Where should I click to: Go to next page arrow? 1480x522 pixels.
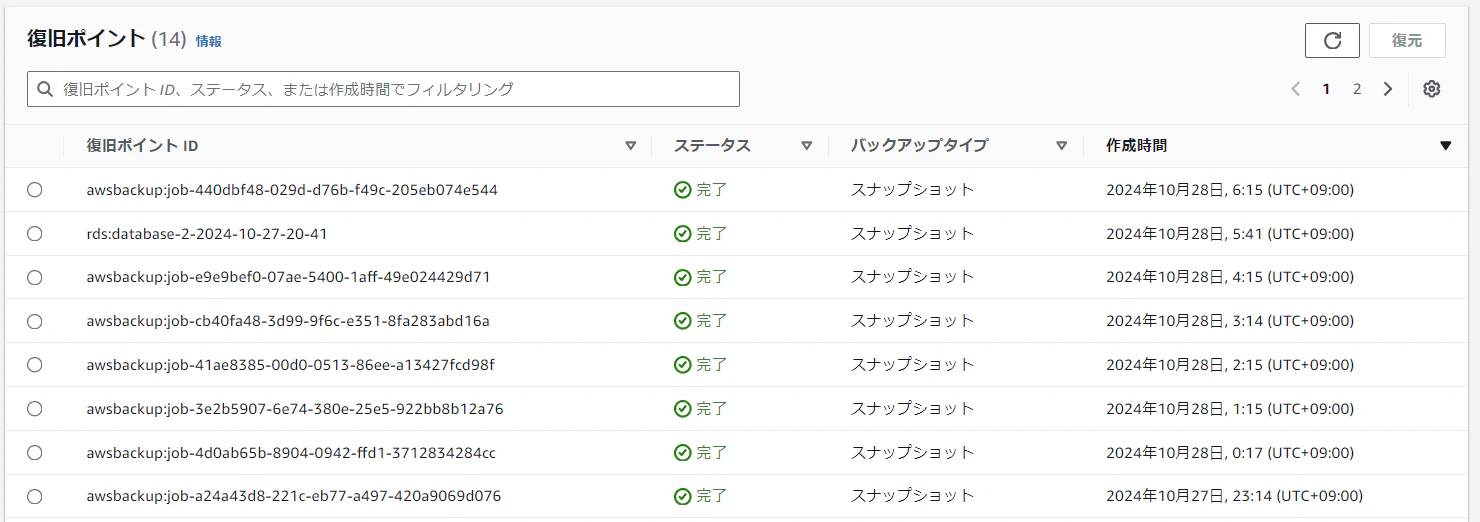point(1388,89)
